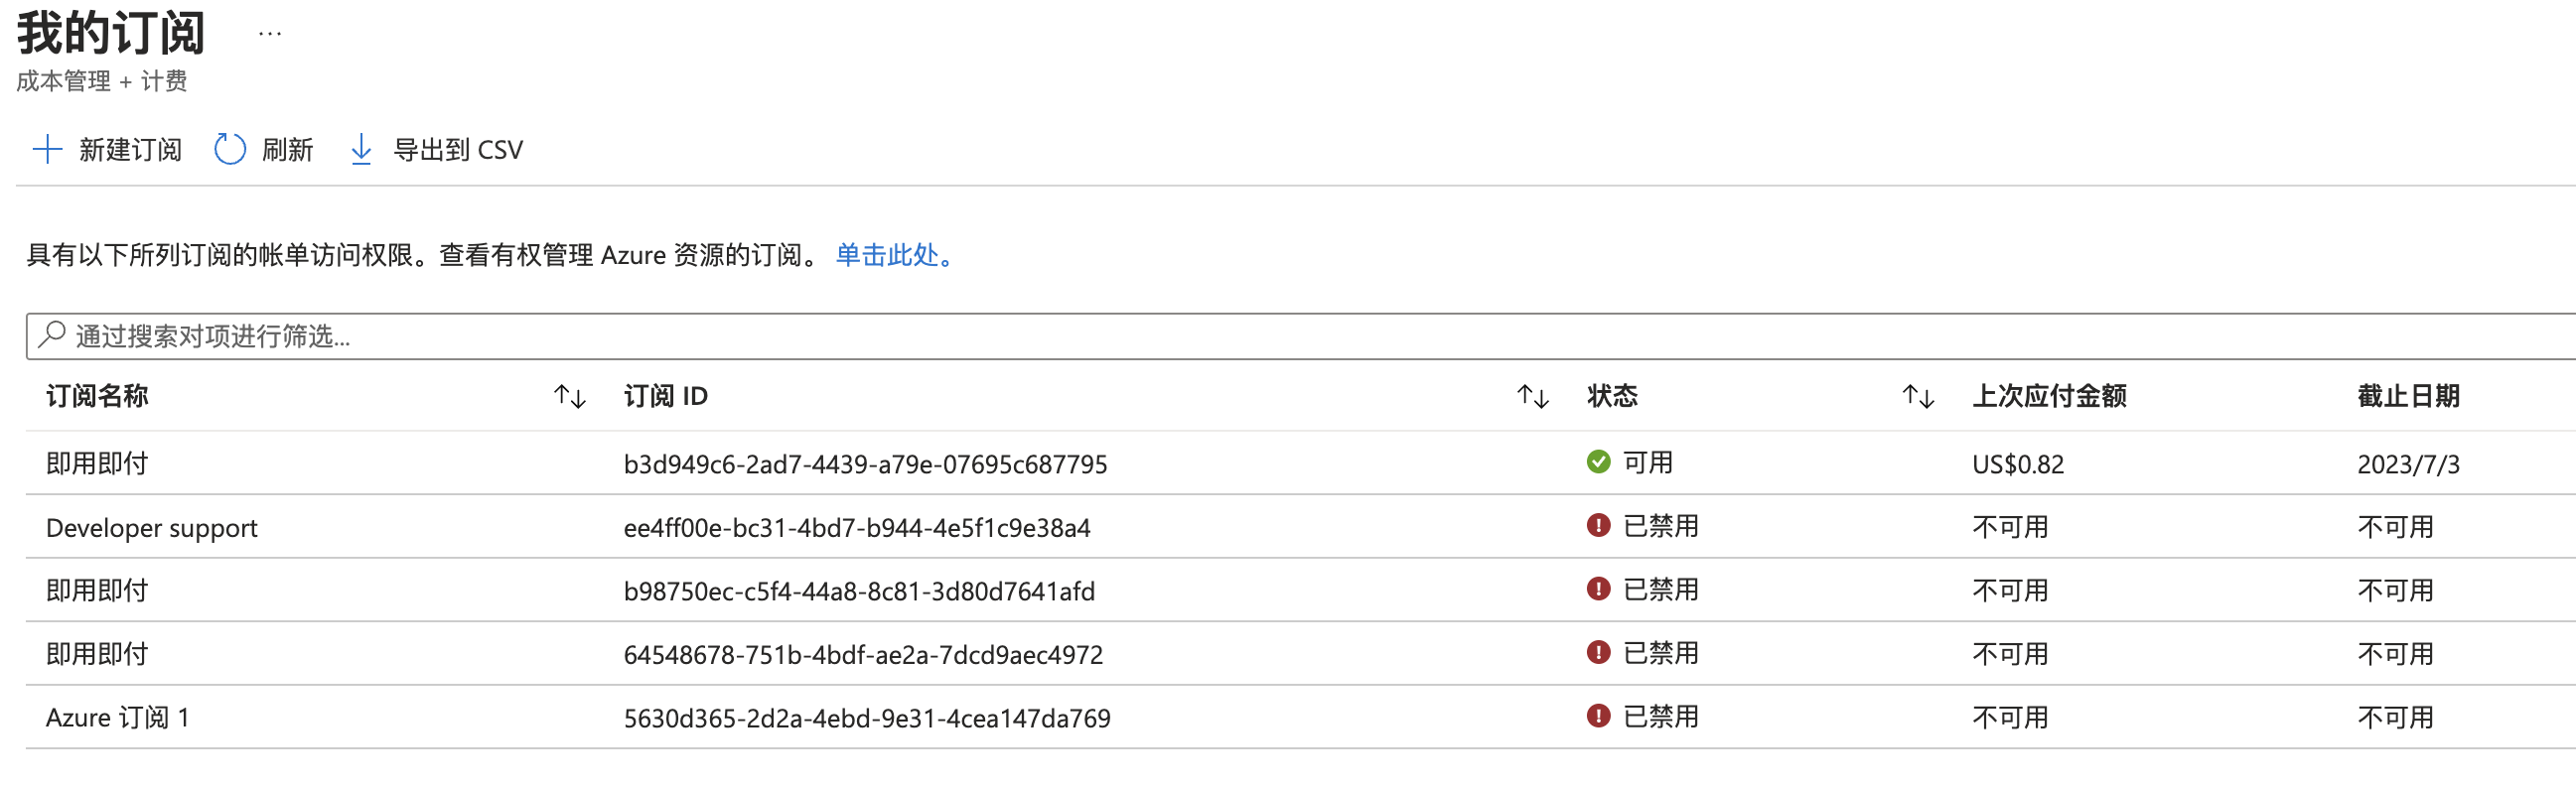This screenshot has height=790, width=2576.
Task: Sort by 订阅名称 using the arrows icon
Action: pyautogui.click(x=570, y=397)
